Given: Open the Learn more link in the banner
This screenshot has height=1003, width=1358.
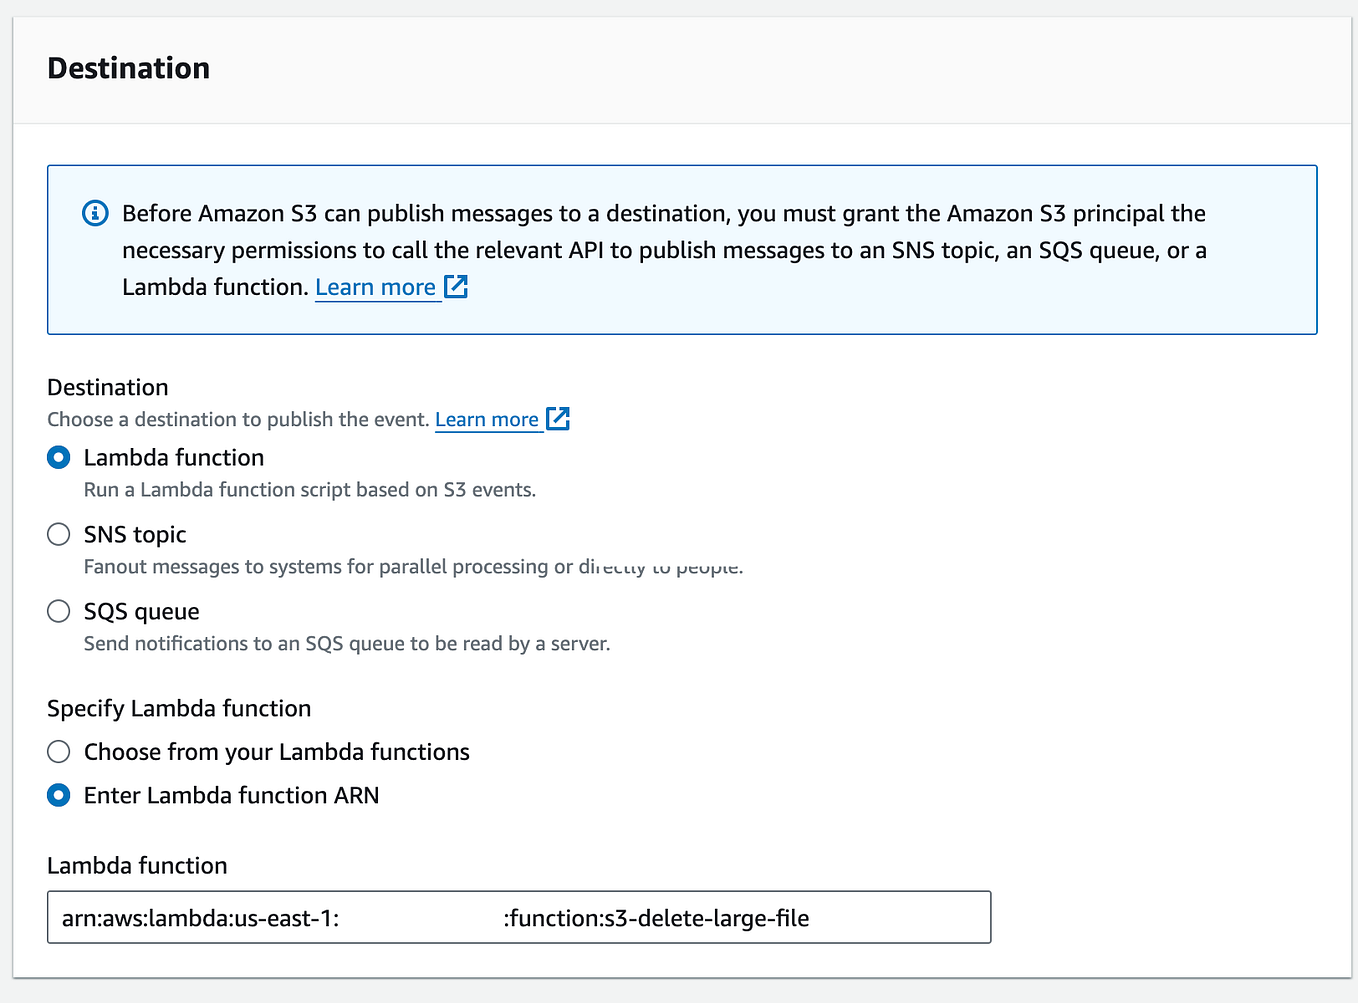Looking at the screenshot, I should (375, 286).
